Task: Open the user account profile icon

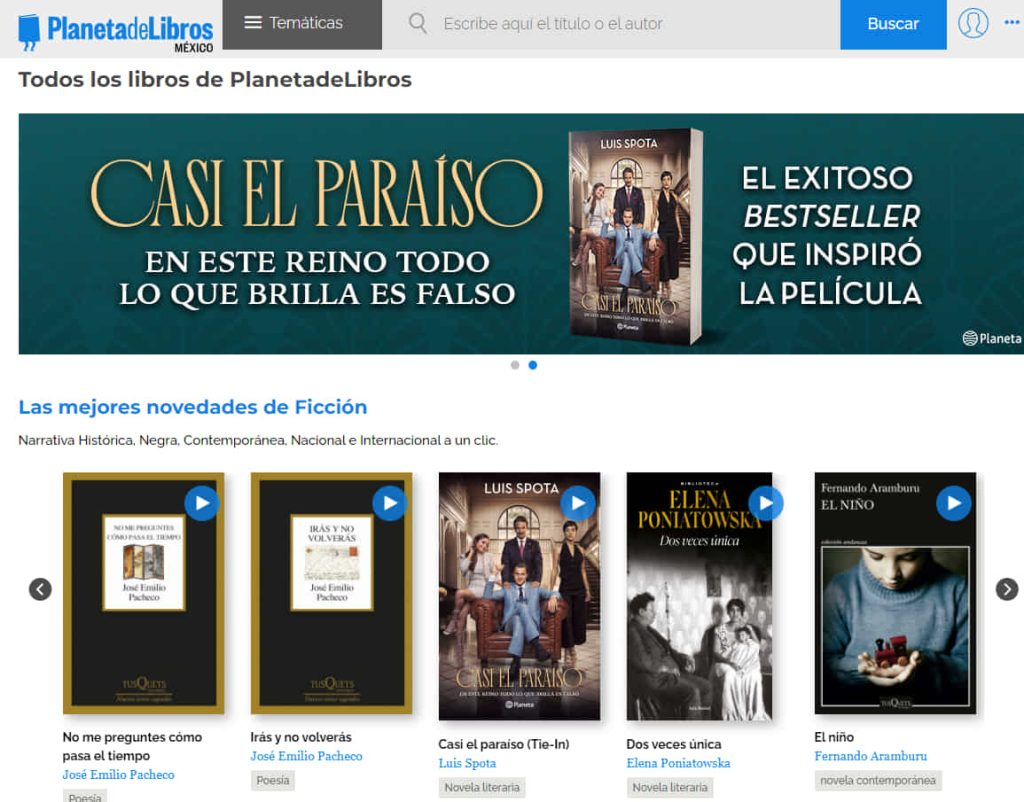Action: coord(972,23)
